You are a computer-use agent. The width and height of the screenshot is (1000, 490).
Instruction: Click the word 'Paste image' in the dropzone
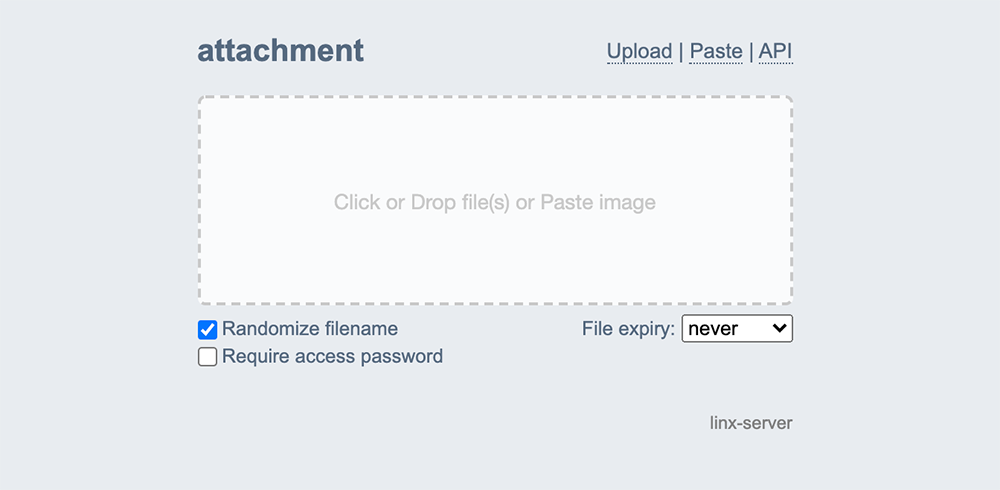tap(598, 202)
